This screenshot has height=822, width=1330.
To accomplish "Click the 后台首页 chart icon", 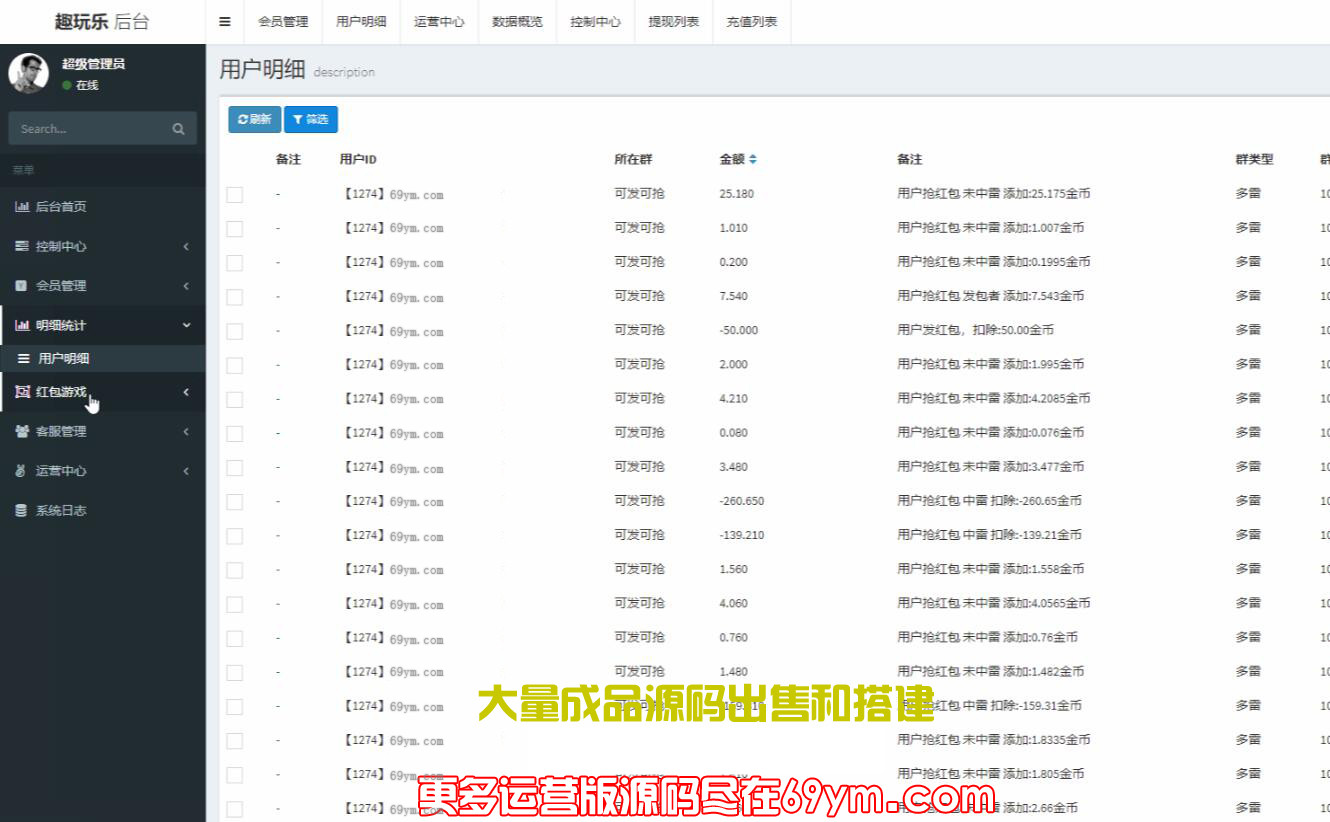I will (22, 207).
